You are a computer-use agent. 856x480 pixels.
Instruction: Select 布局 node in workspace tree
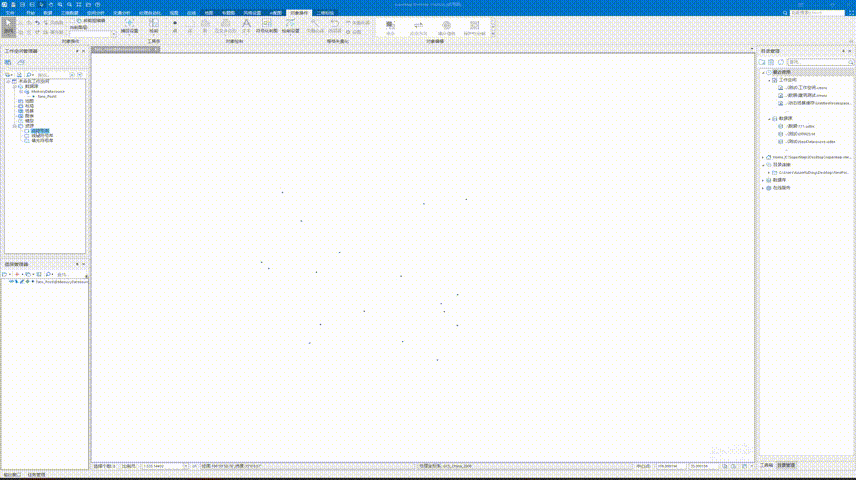click(29, 106)
